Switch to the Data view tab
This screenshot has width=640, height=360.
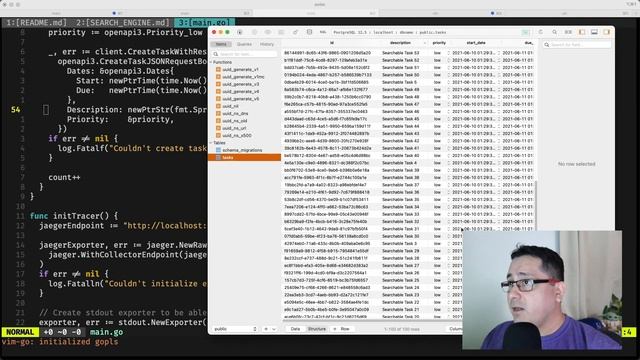pos(296,329)
